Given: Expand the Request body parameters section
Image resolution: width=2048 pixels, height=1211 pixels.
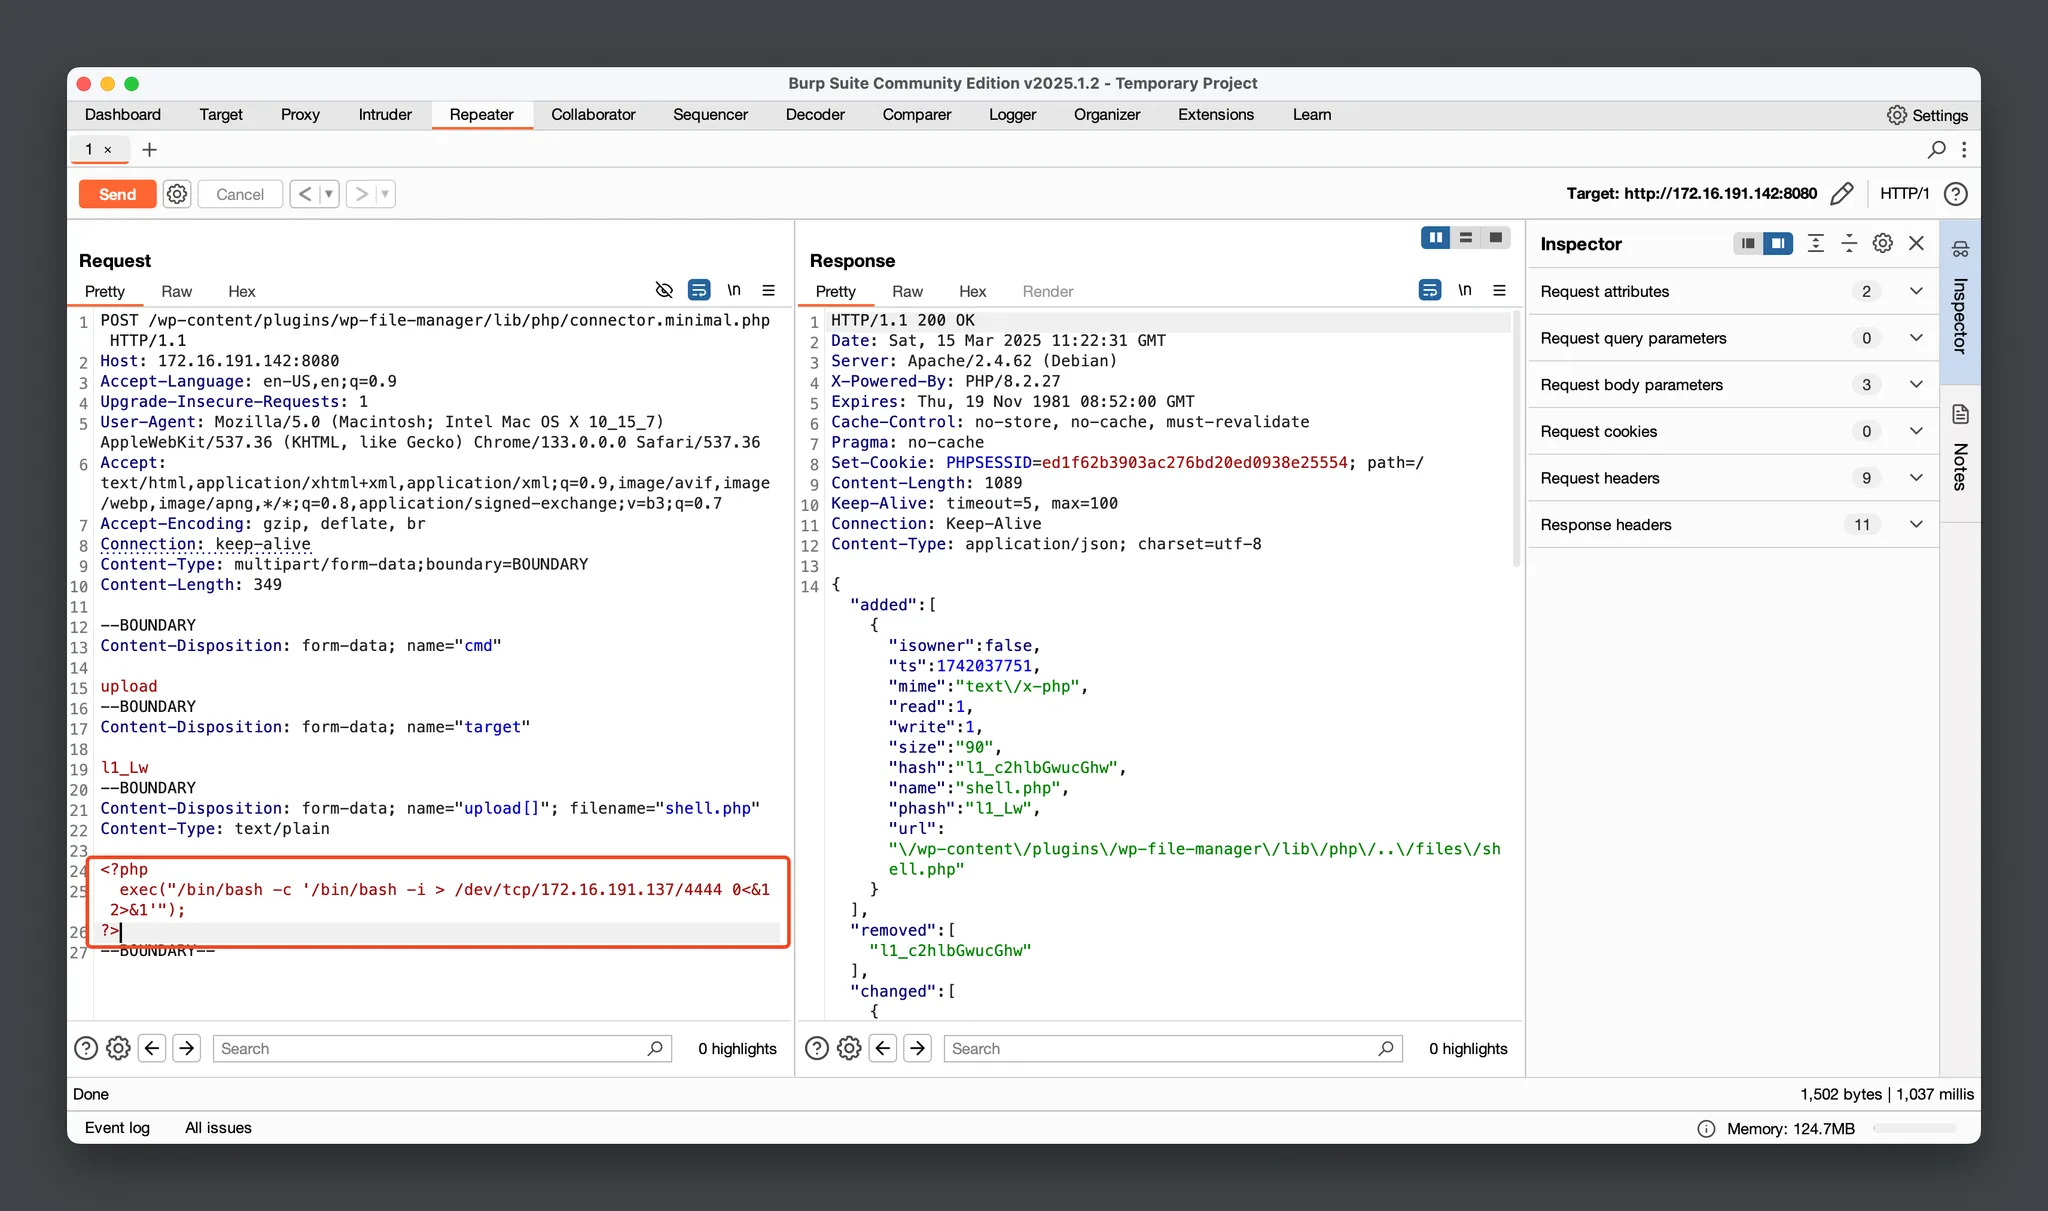Looking at the screenshot, I should [x=1915, y=385].
